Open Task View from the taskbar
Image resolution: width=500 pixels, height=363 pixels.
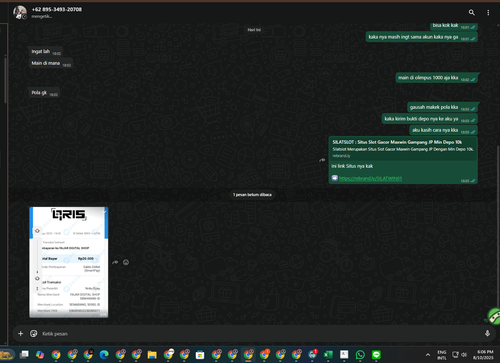(24, 355)
